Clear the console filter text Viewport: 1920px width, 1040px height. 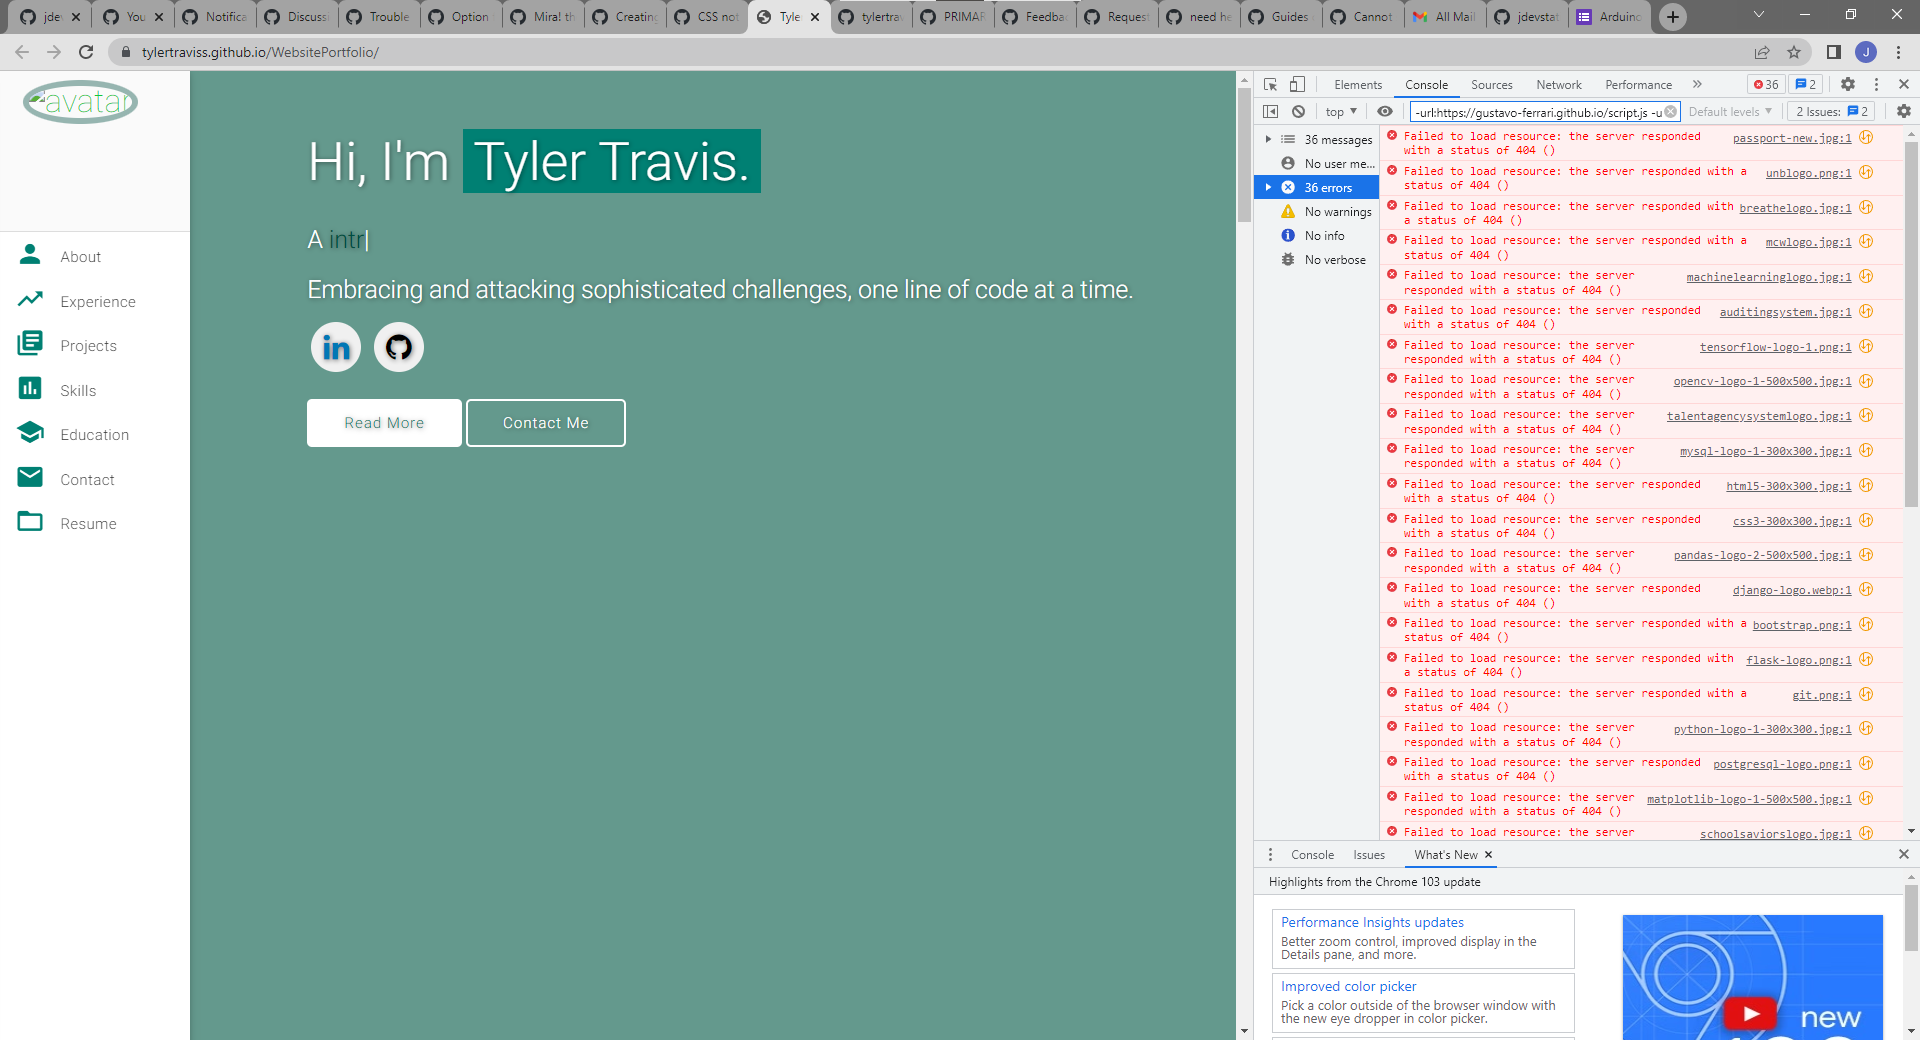[x=1670, y=112]
